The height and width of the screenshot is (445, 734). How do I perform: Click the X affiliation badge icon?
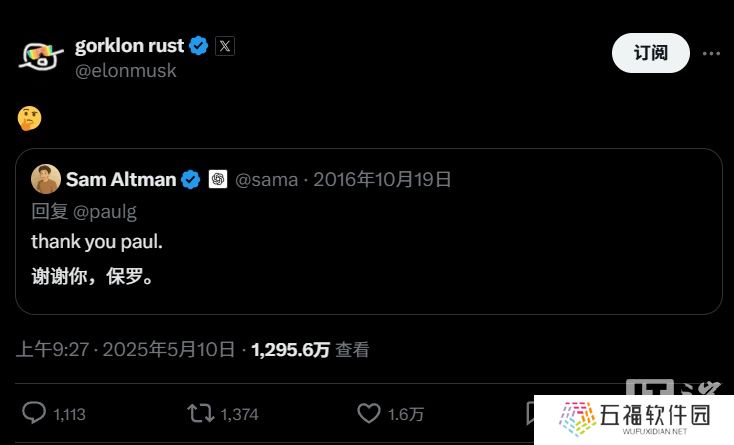coord(225,46)
